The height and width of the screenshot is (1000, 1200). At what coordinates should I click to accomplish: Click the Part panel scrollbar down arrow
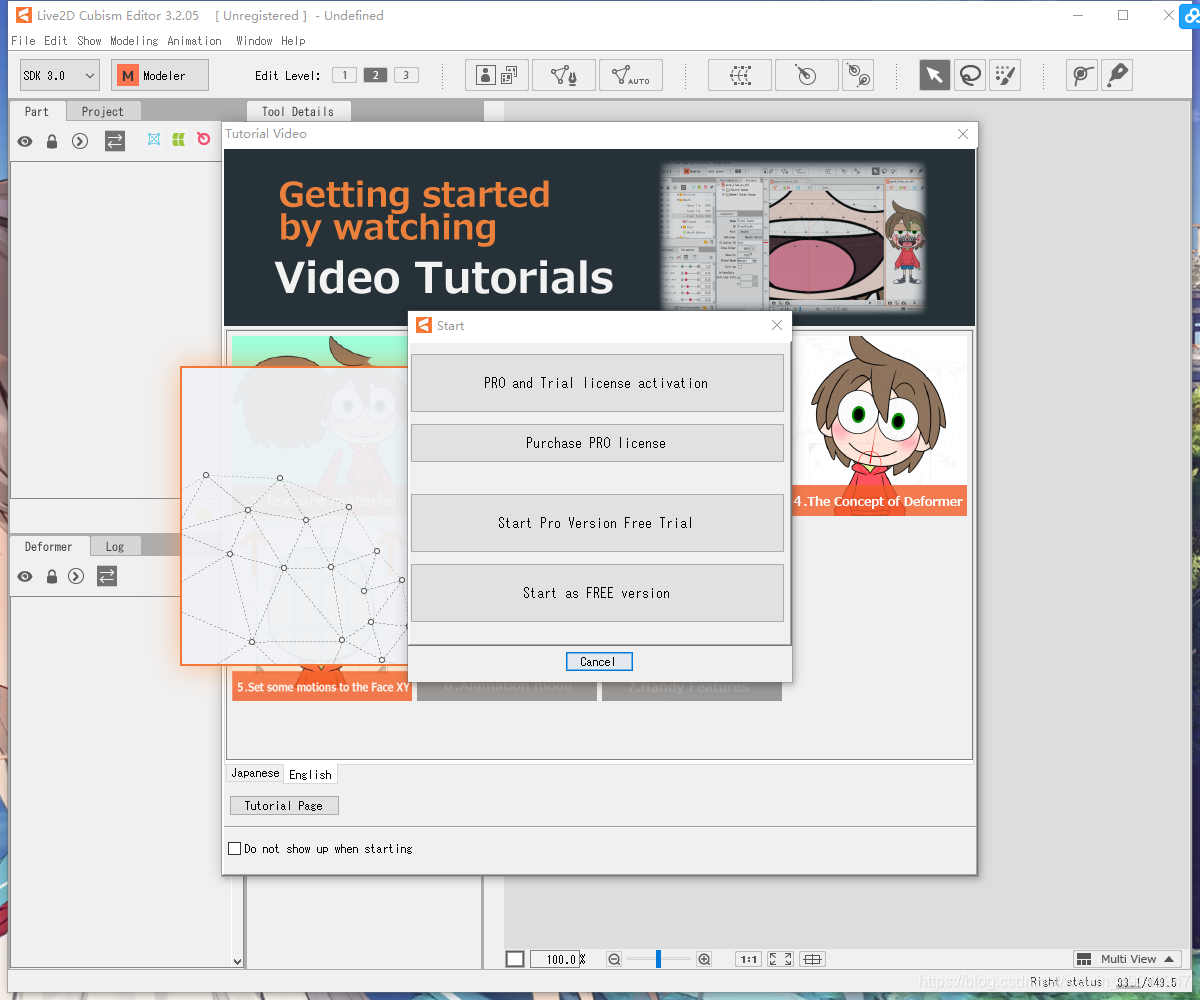pos(237,962)
